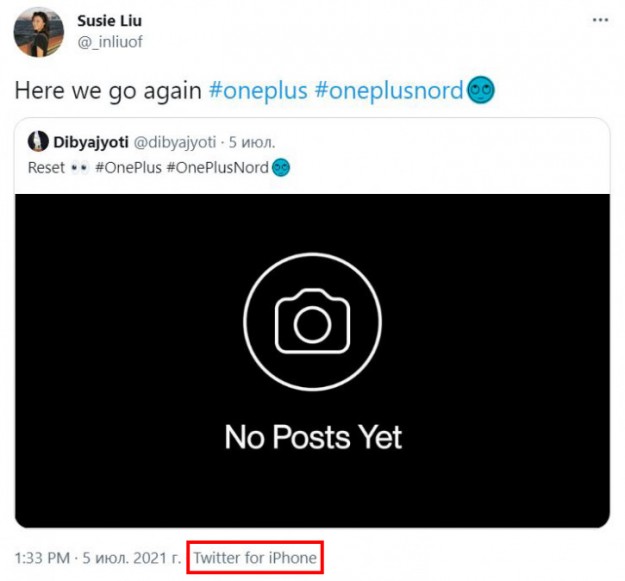The image size is (625, 581).
Task: Click the 1:33 PM timestamp
Action: [40, 558]
